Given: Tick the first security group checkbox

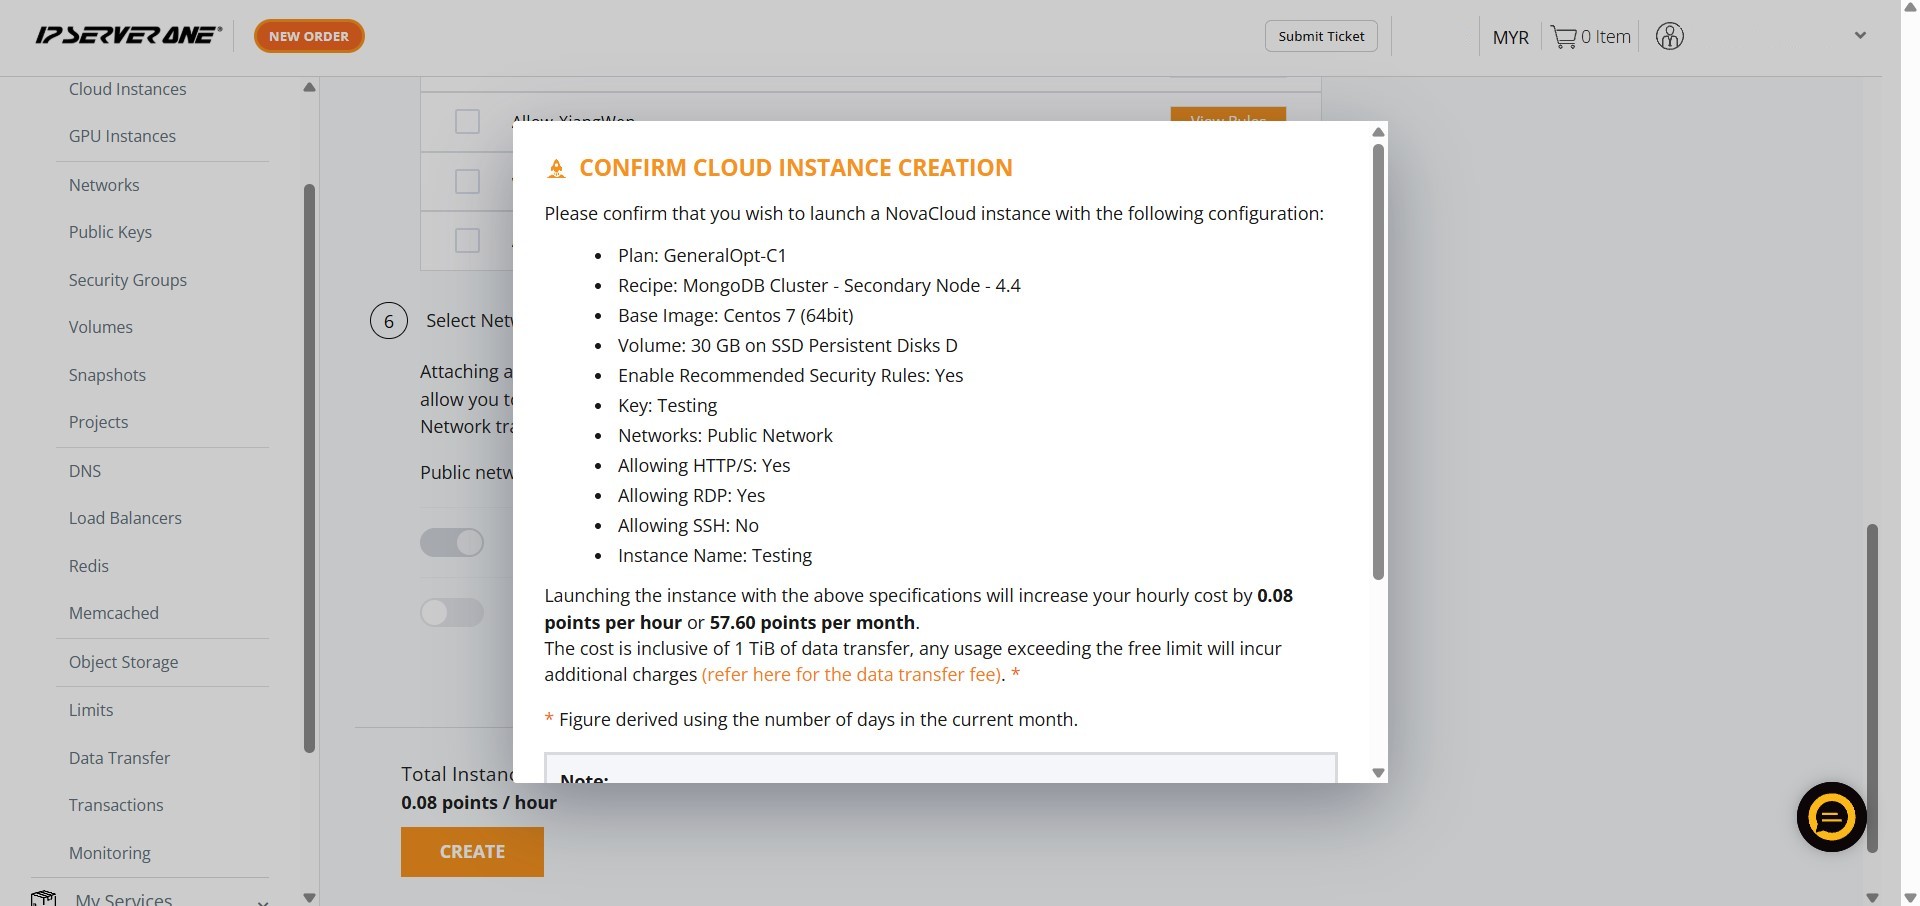Looking at the screenshot, I should tap(467, 122).
